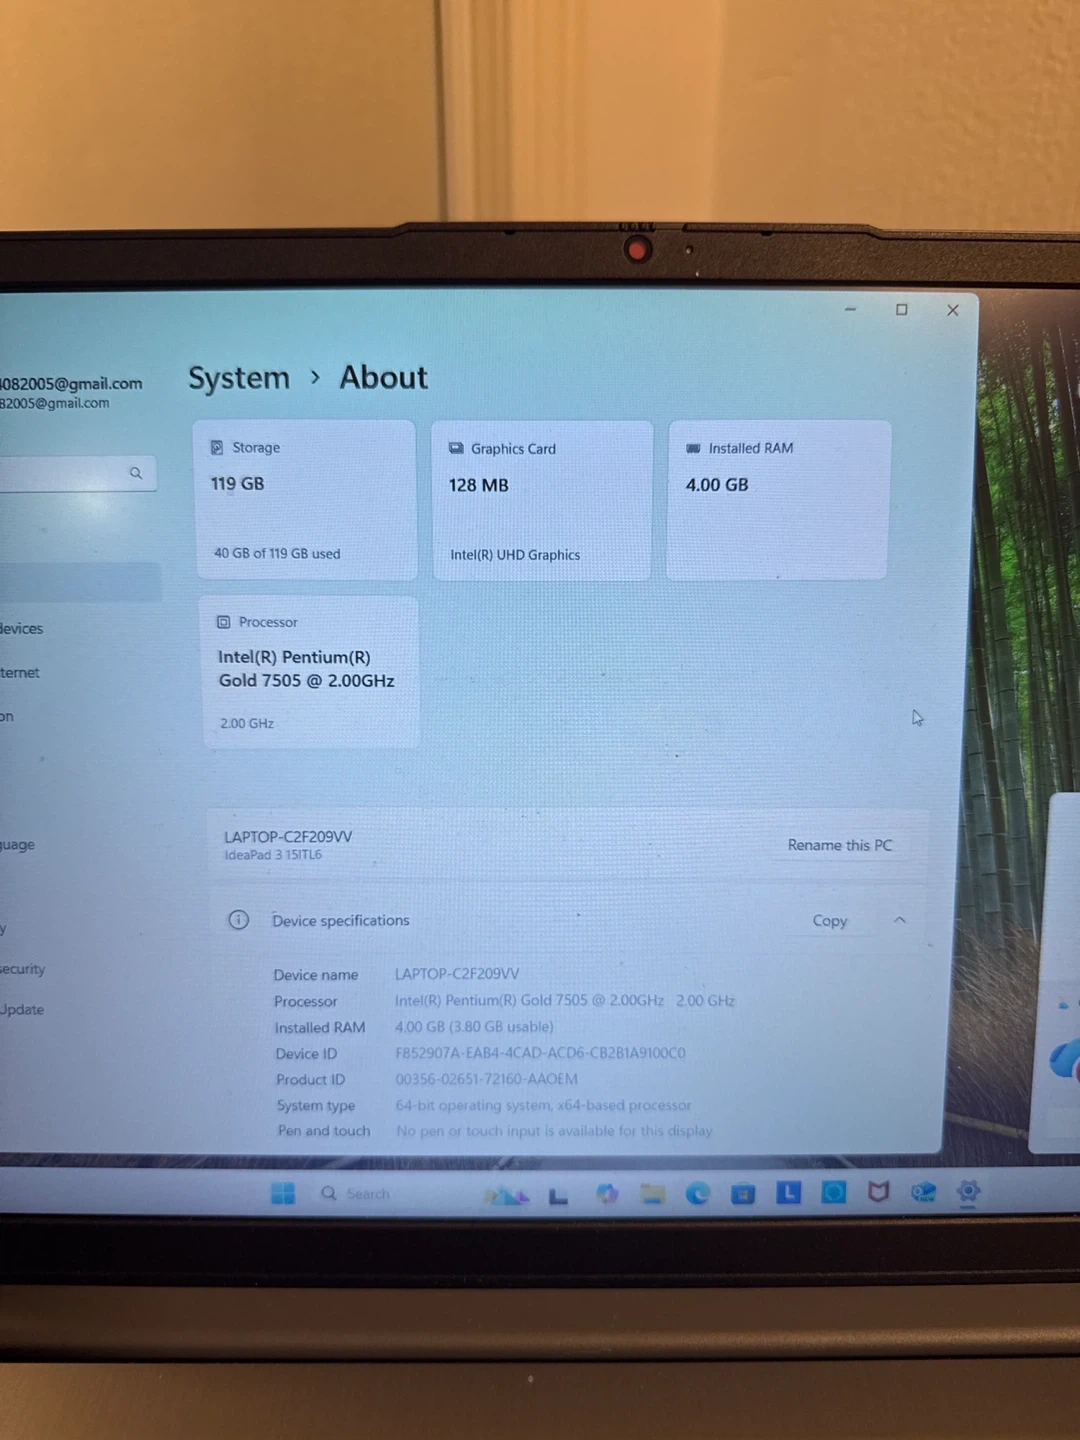
Task: Open Microsoft Store from the taskbar
Action: click(743, 1193)
